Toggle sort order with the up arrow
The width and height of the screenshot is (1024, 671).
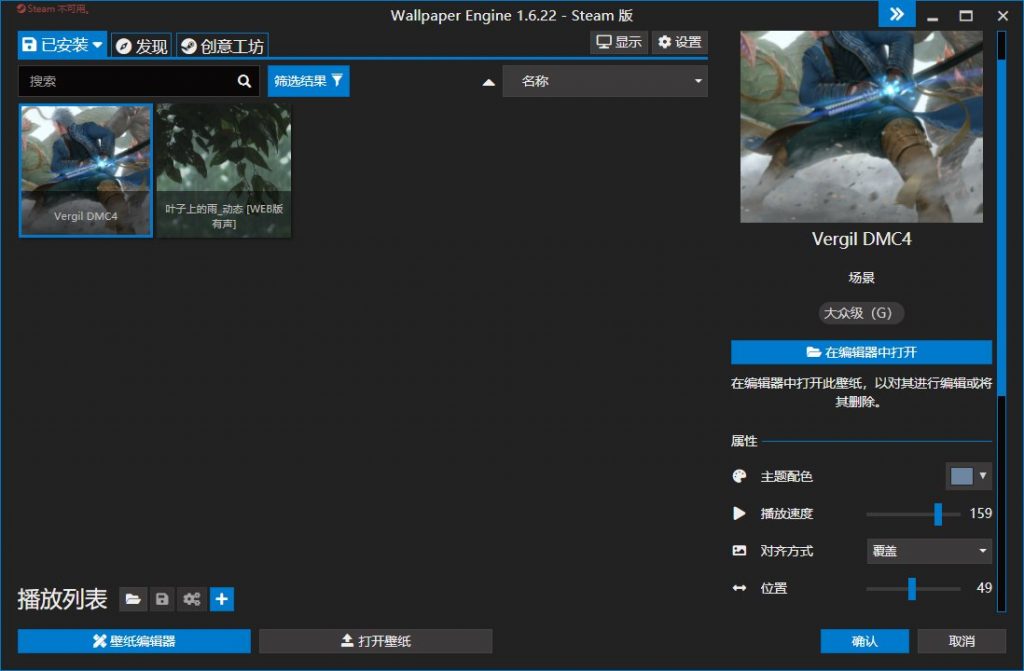(488, 81)
